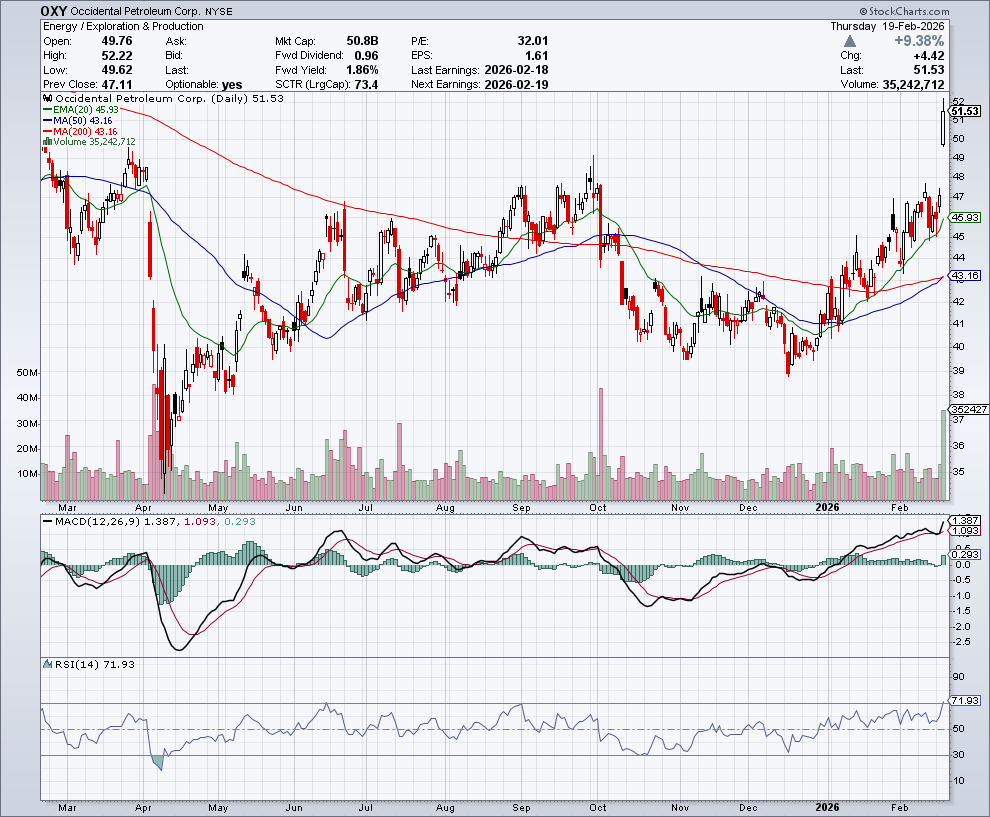The image size is (990, 817).
Task: Click the 1.093 signal value tag on right axis
Action: (x=965, y=531)
